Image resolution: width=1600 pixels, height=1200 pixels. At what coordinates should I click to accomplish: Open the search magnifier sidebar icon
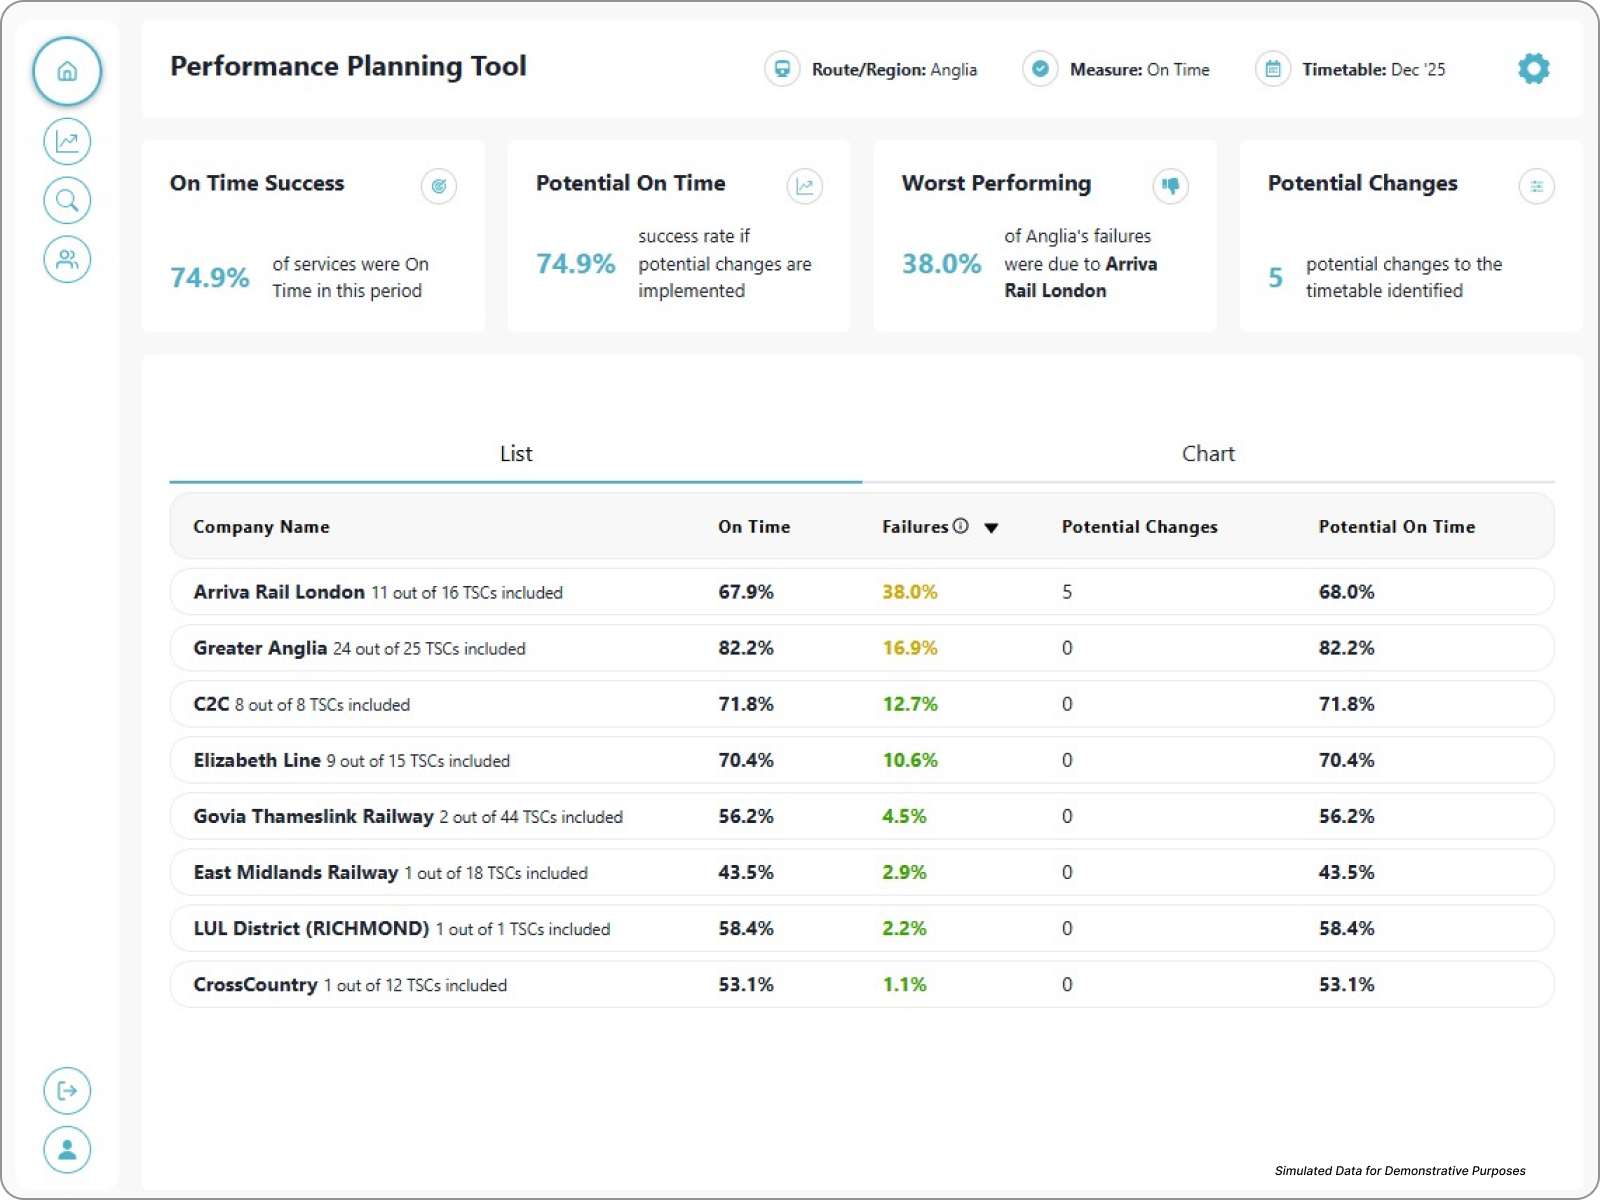click(67, 200)
